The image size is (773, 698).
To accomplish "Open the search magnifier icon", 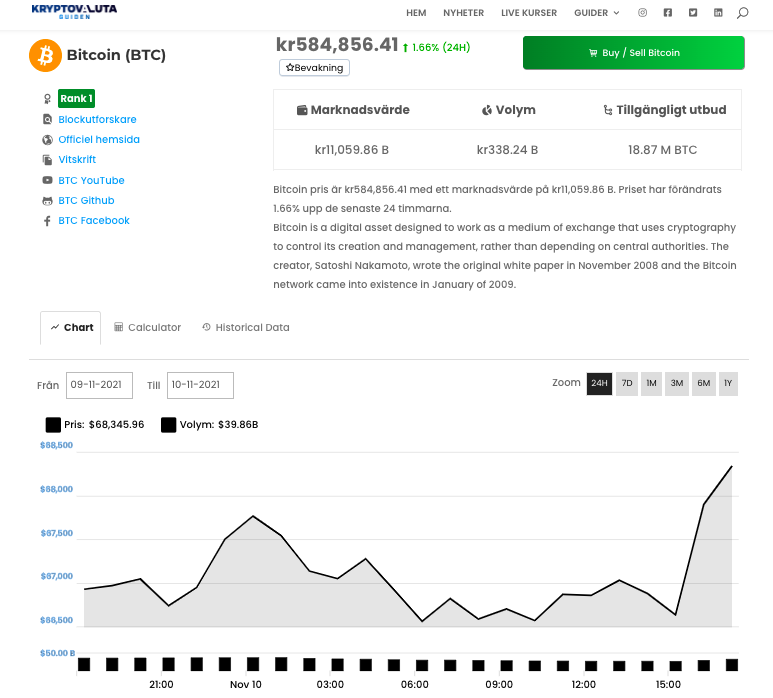I will point(742,13).
